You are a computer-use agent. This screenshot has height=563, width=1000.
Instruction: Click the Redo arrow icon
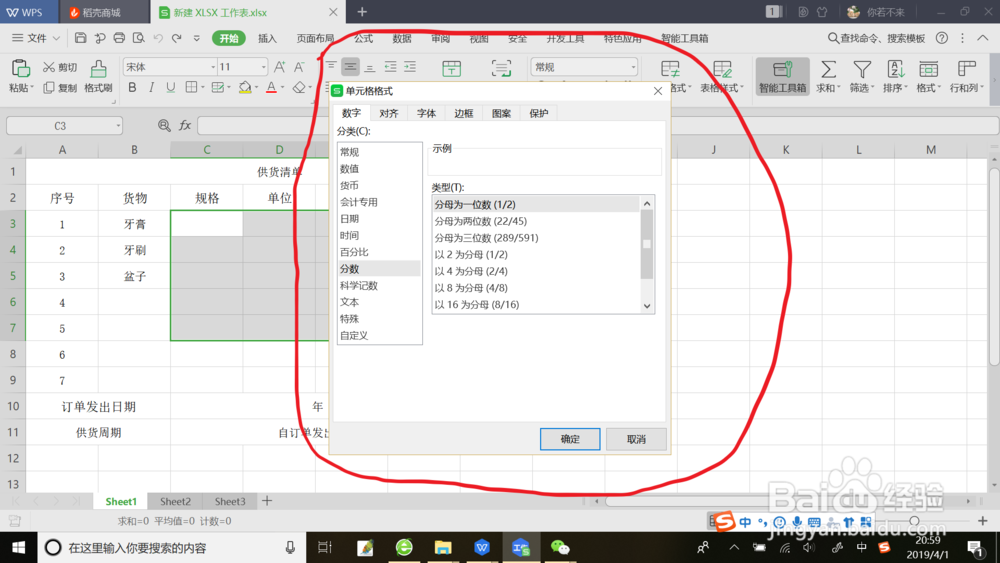tap(177, 38)
